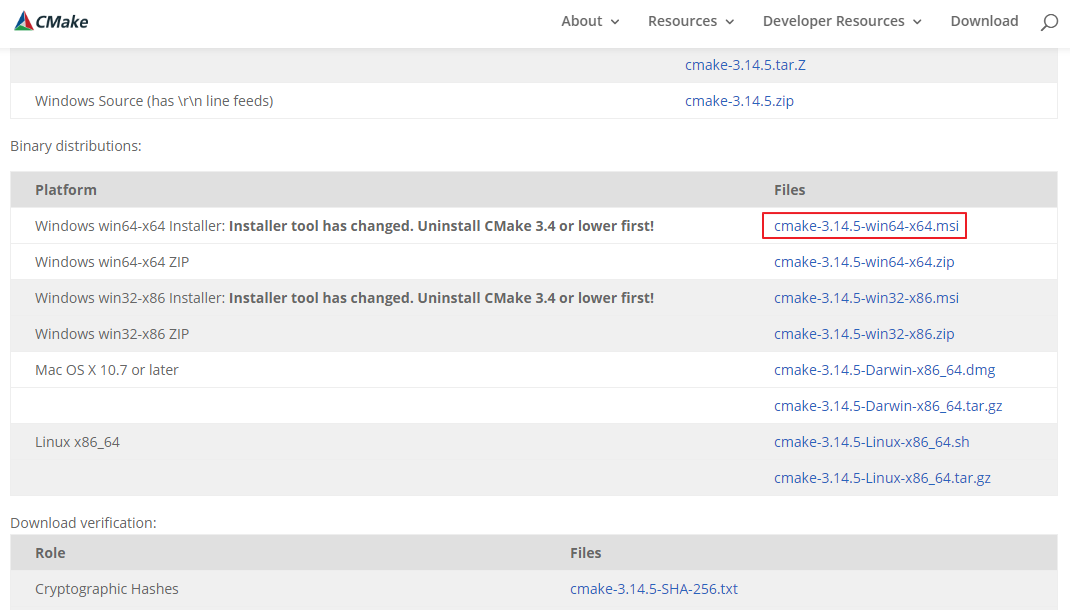Select 'Mac OS X 10.7 or later' label
The height and width of the screenshot is (610, 1070).
pos(106,370)
